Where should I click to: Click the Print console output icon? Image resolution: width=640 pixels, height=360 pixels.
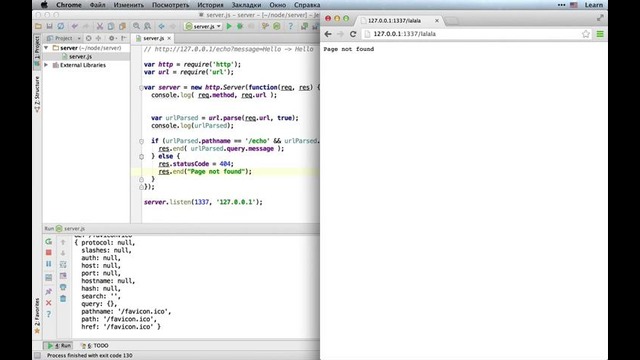(x=63, y=287)
